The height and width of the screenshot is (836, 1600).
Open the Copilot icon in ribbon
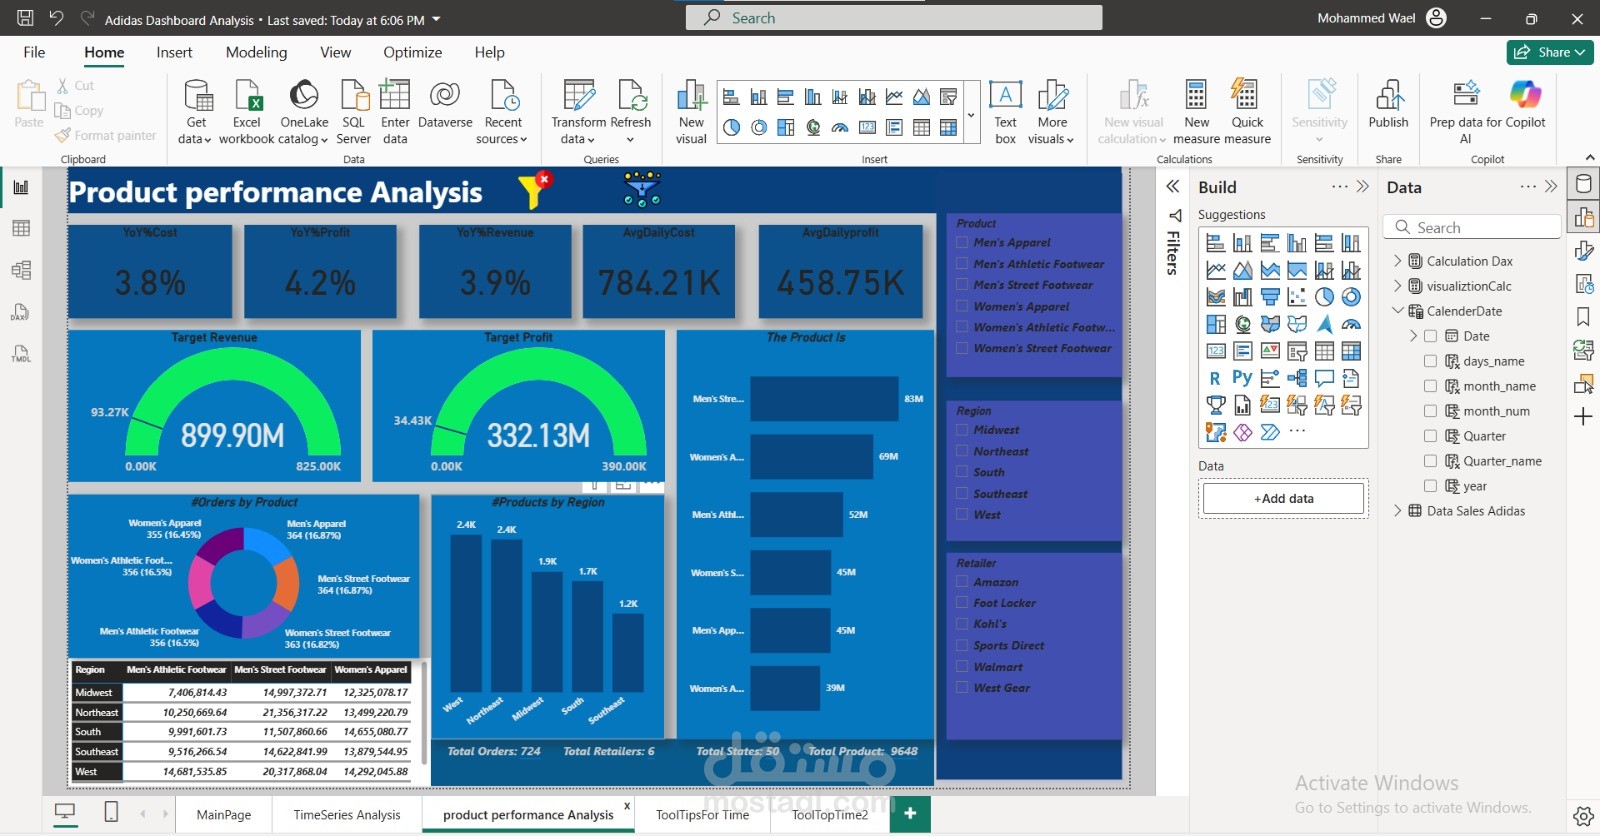[1525, 94]
